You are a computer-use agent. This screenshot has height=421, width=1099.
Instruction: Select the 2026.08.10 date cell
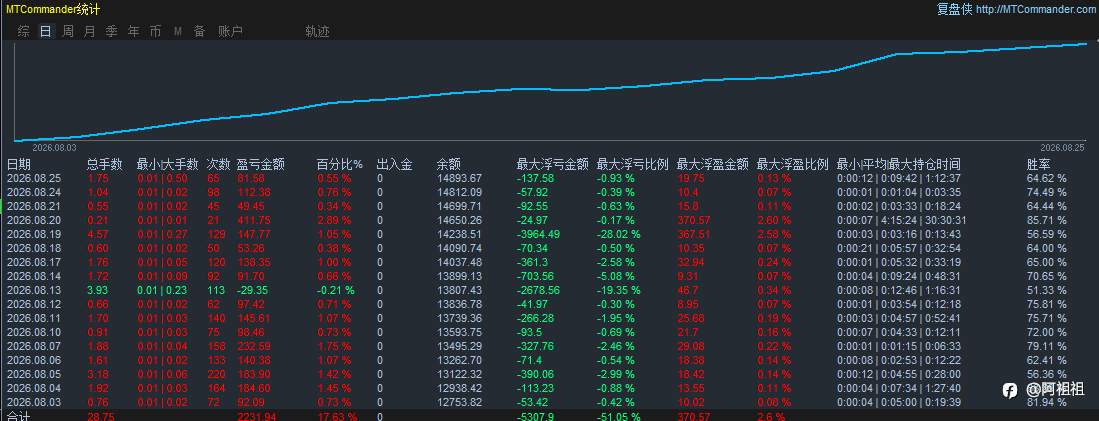pyautogui.click(x=34, y=332)
